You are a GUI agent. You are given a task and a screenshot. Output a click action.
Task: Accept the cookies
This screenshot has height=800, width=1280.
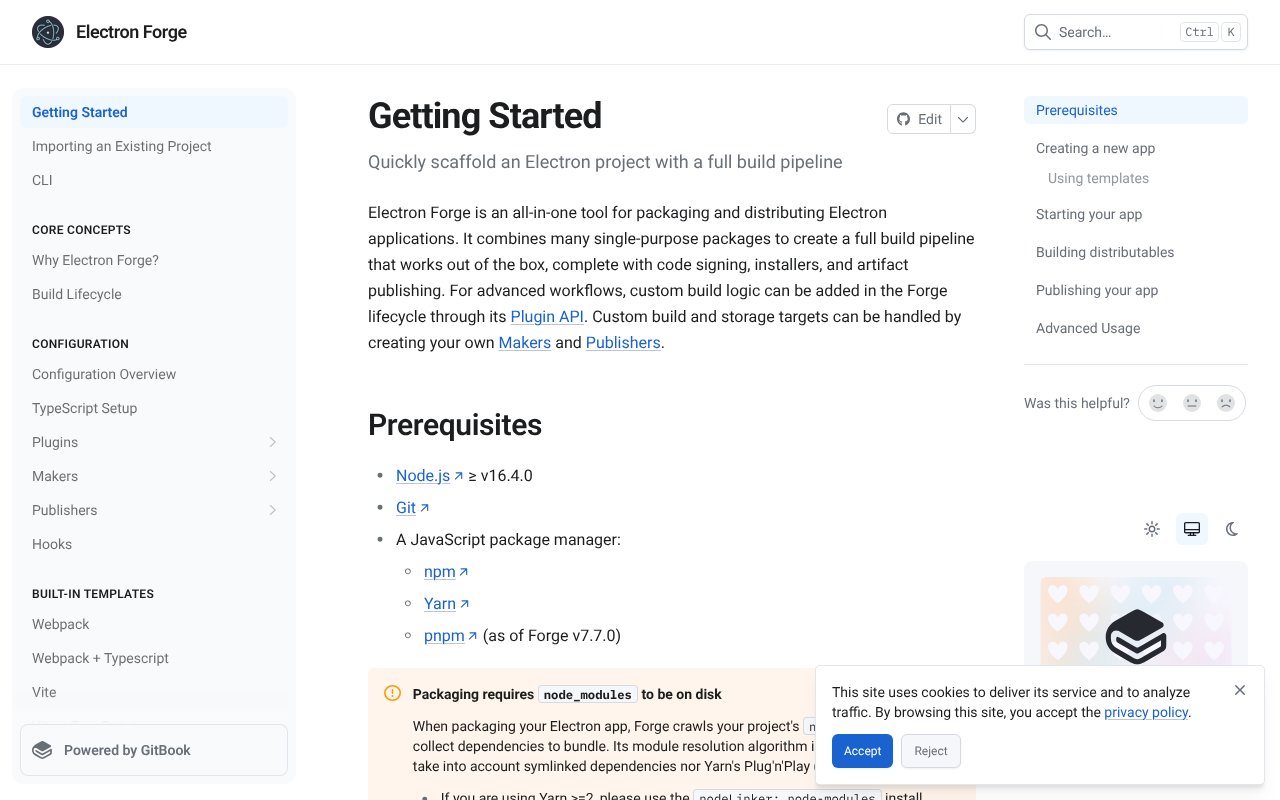click(862, 751)
